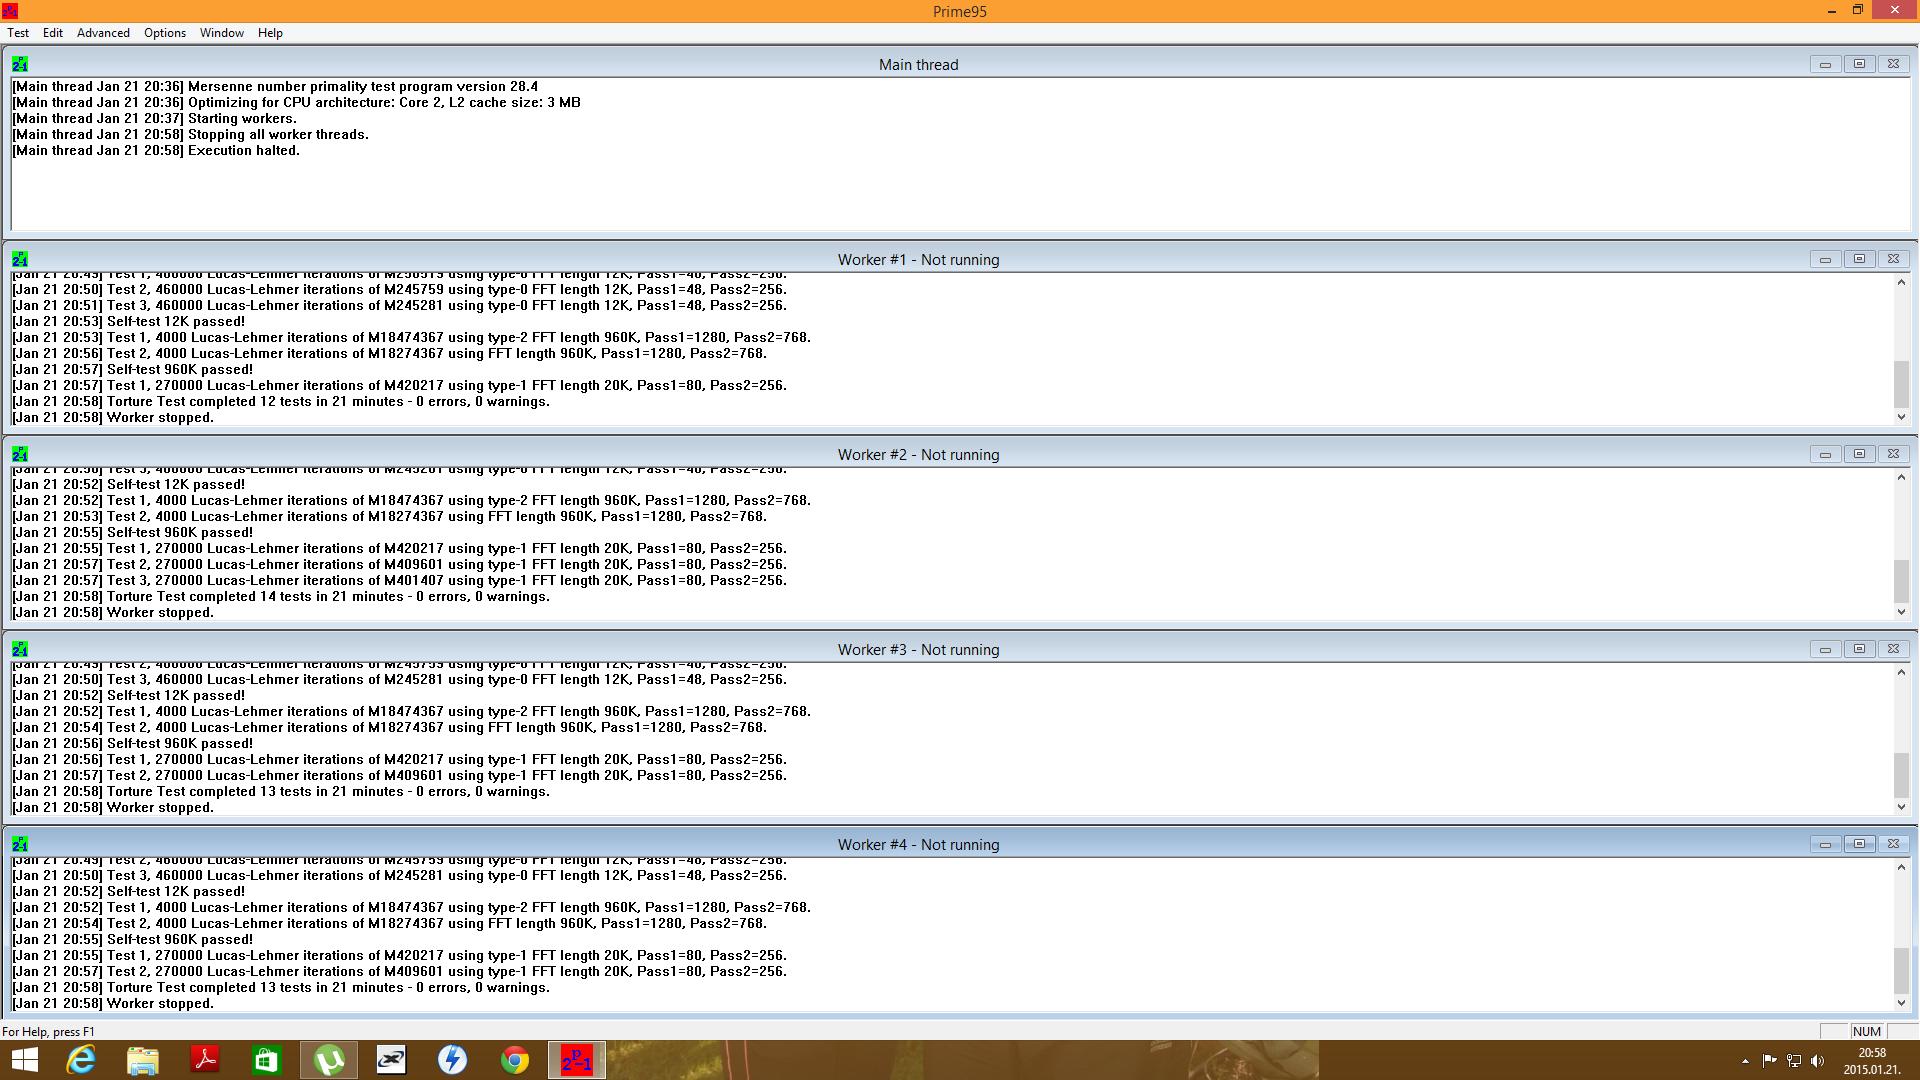This screenshot has height=1080, width=1920.
Task: Show hidden system tray icons
Action: pyautogui.click(x=1745, y=1061)
